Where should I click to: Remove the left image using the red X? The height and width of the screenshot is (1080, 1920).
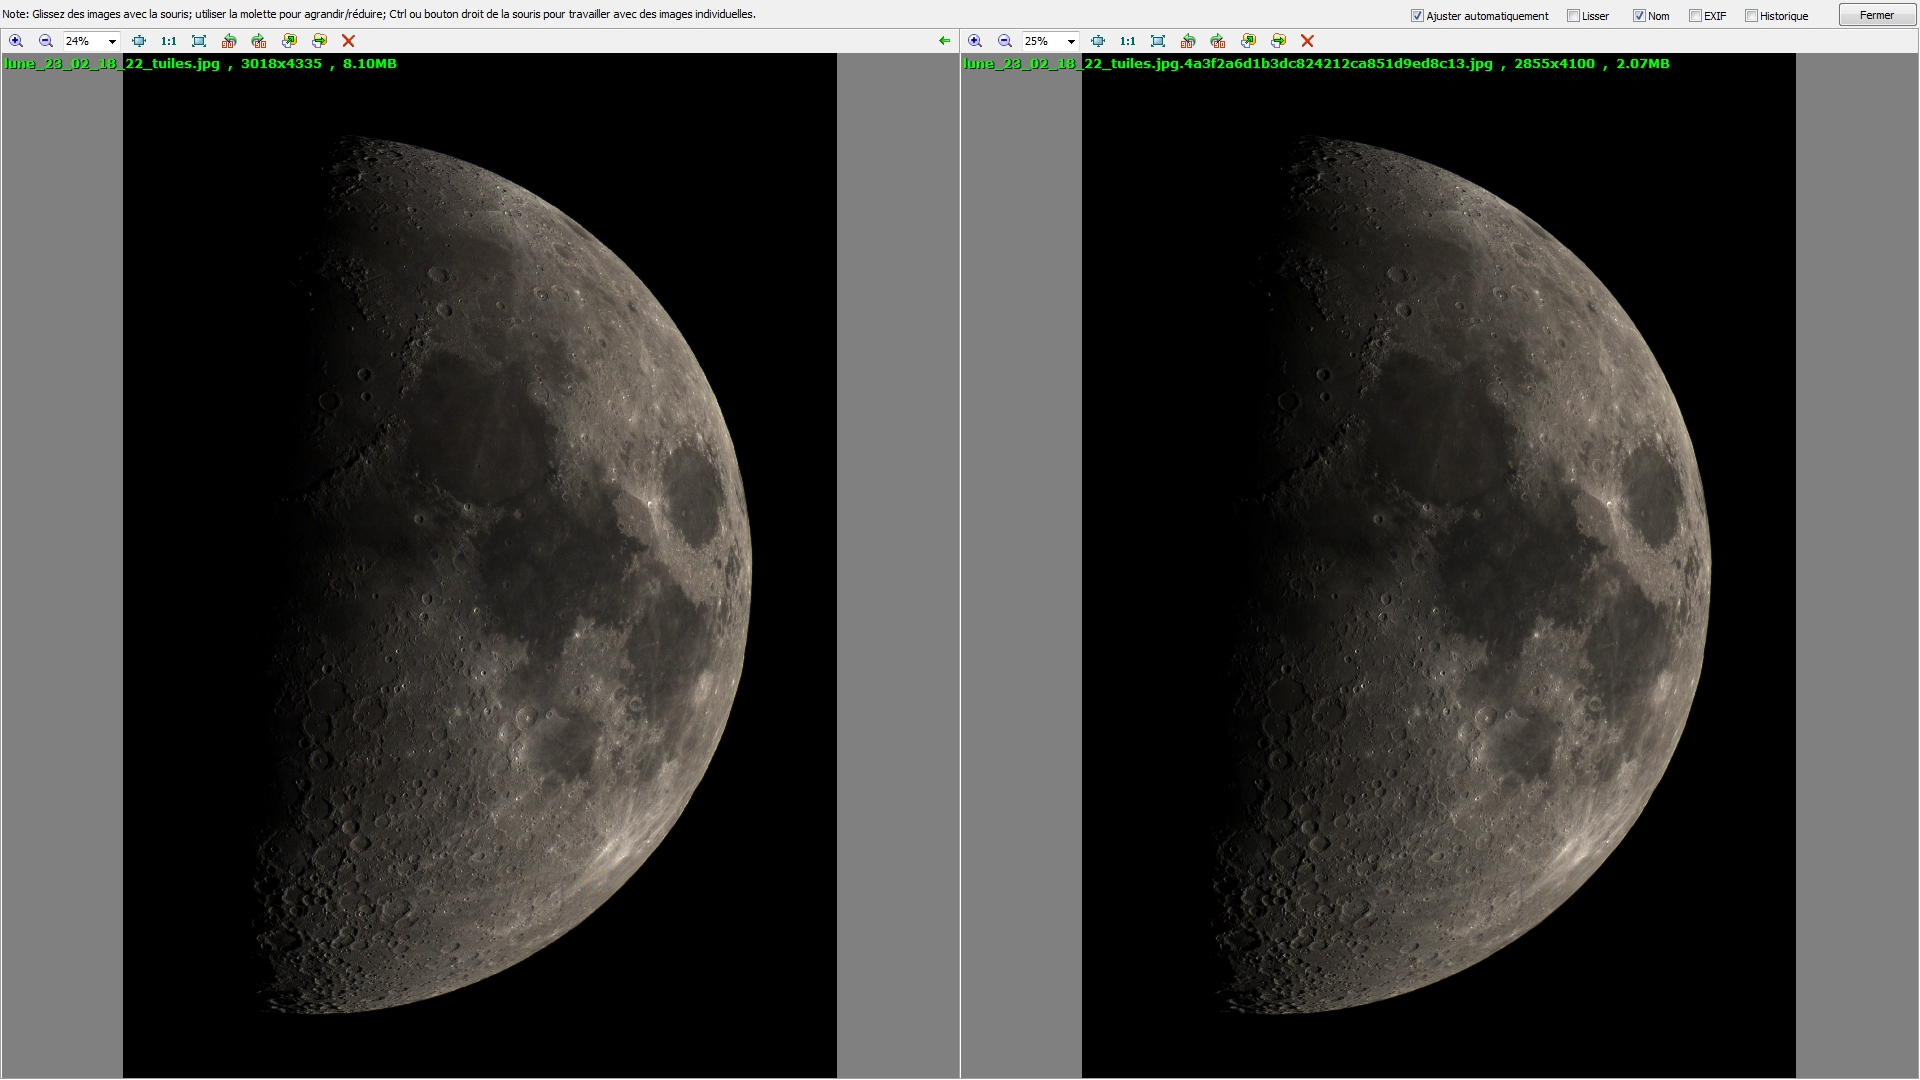click(348, 41)
